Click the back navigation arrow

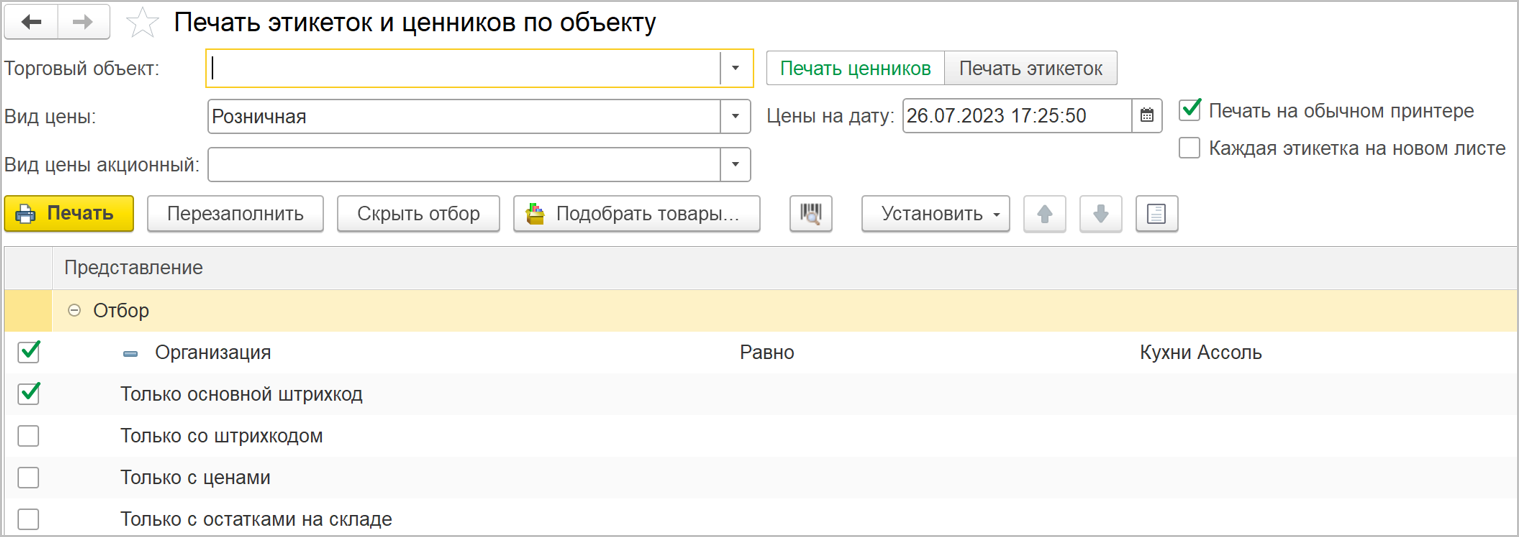(32, 23)
